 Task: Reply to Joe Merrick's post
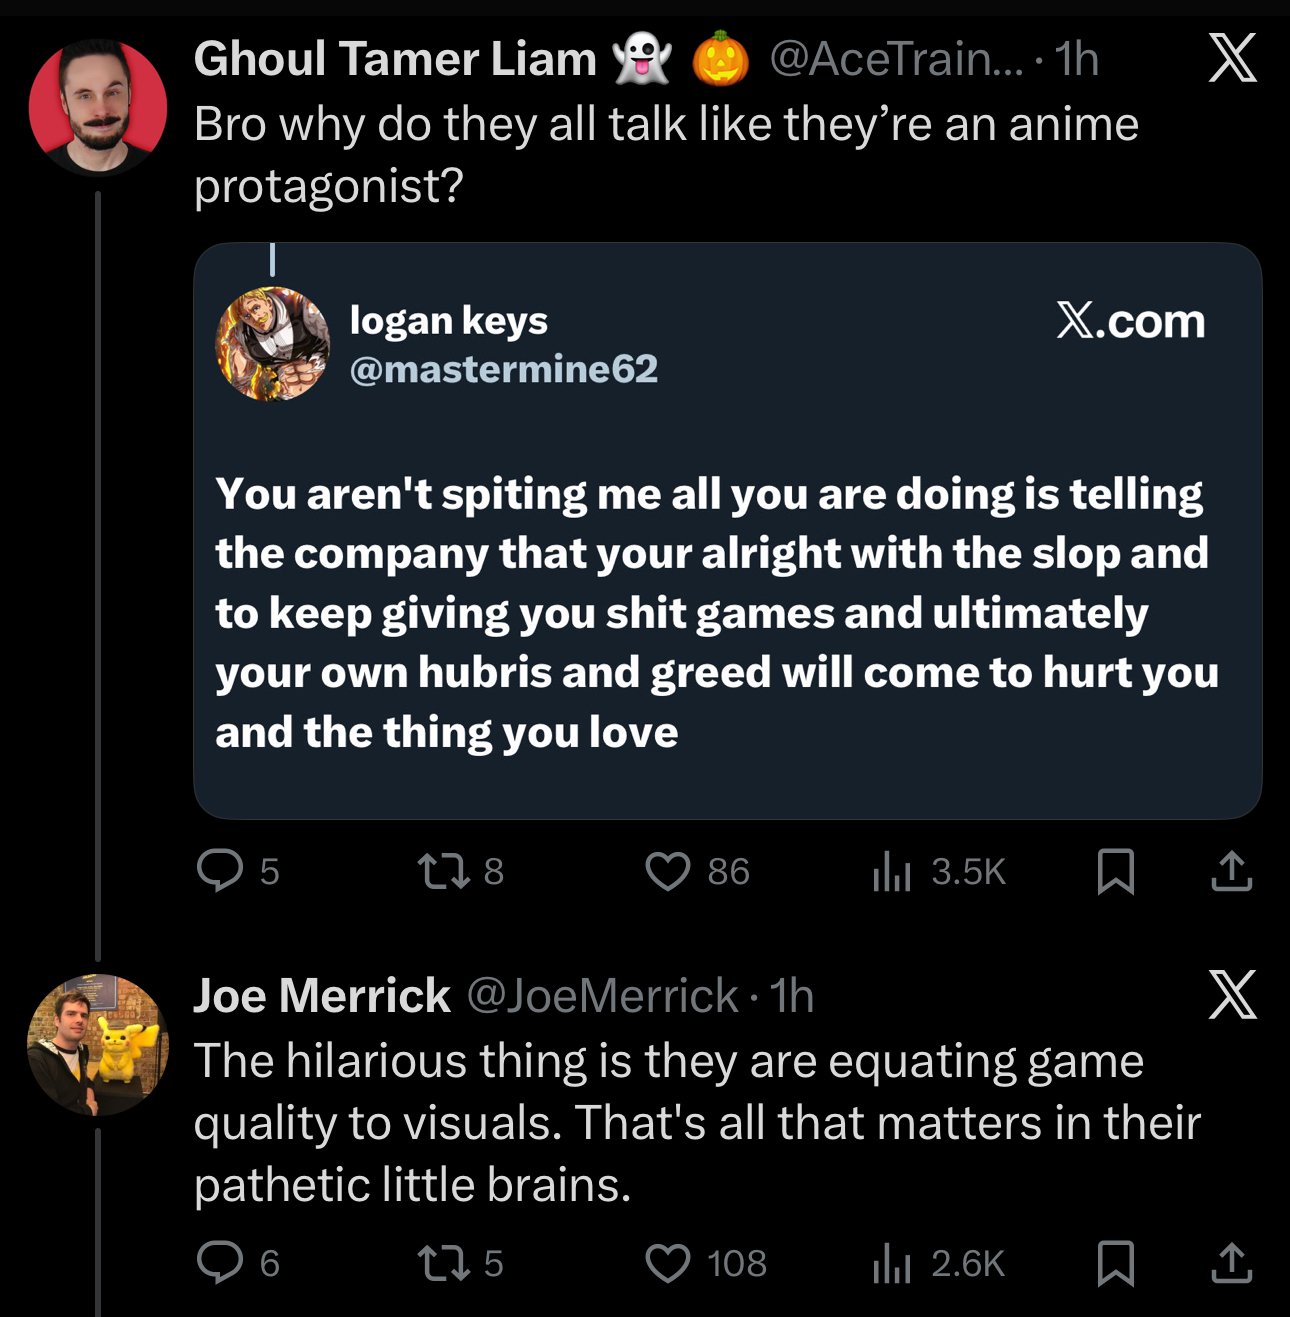[x=220, y=1262]
